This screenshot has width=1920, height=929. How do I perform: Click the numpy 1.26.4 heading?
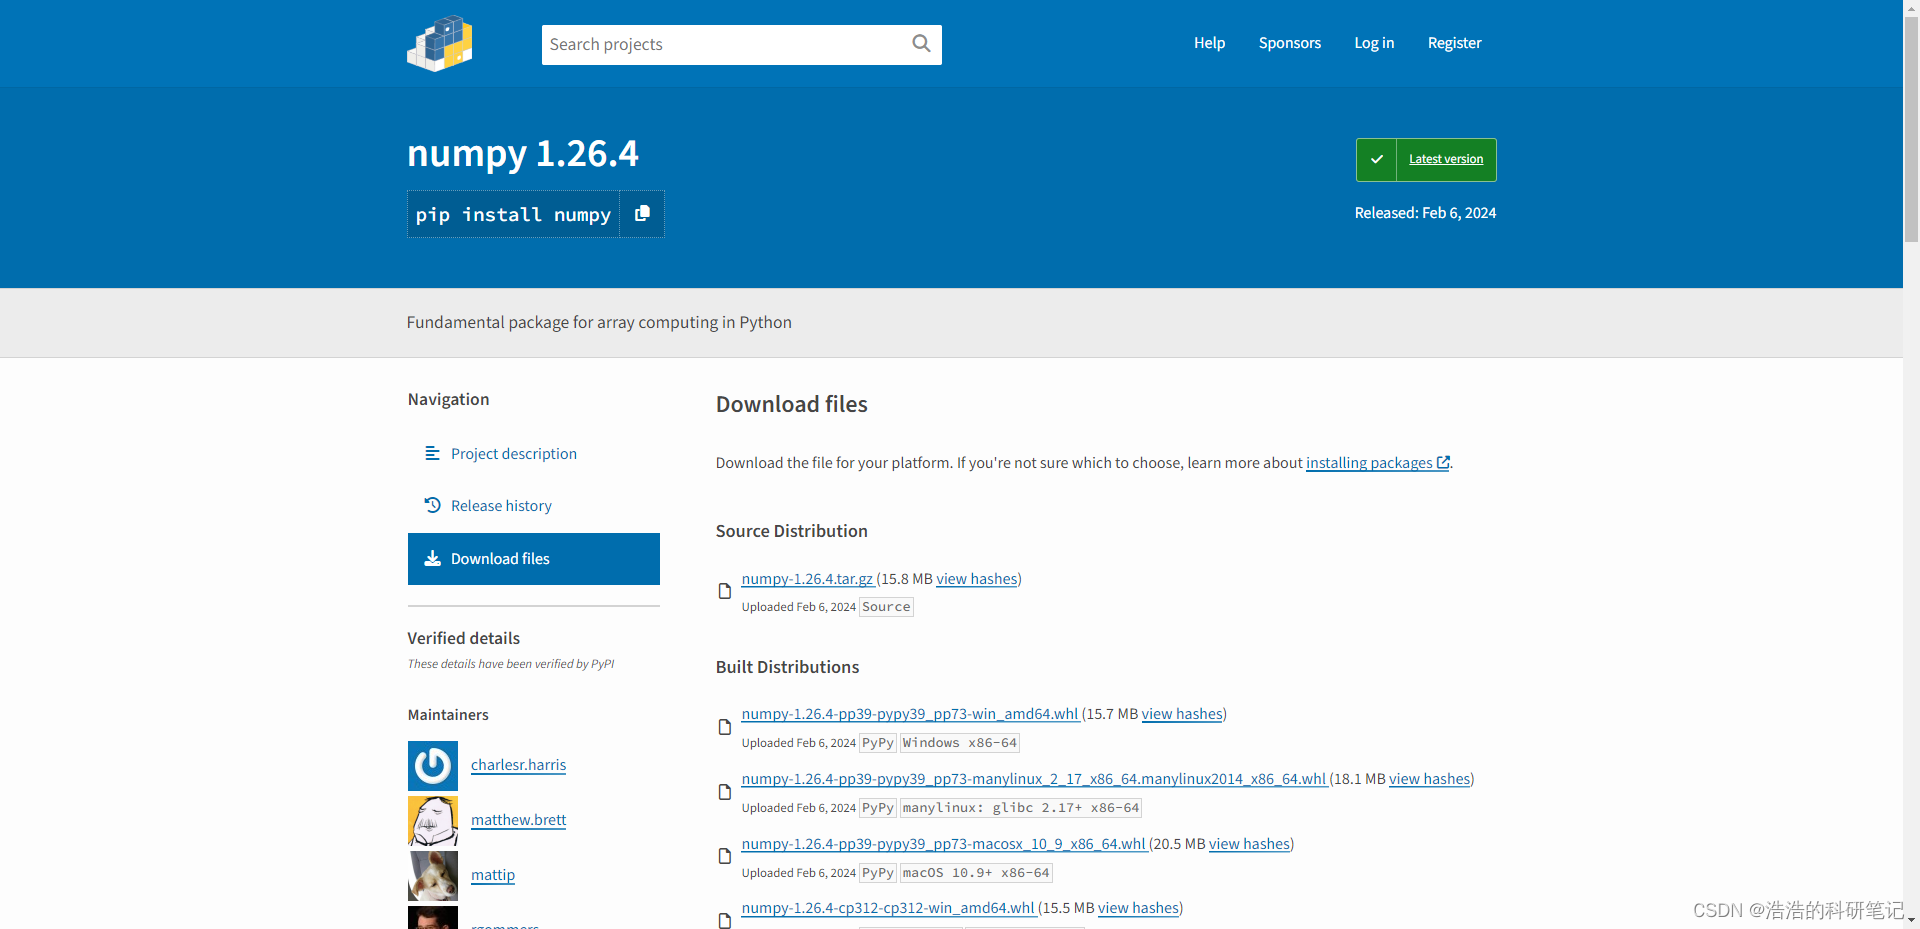[522, 153]
